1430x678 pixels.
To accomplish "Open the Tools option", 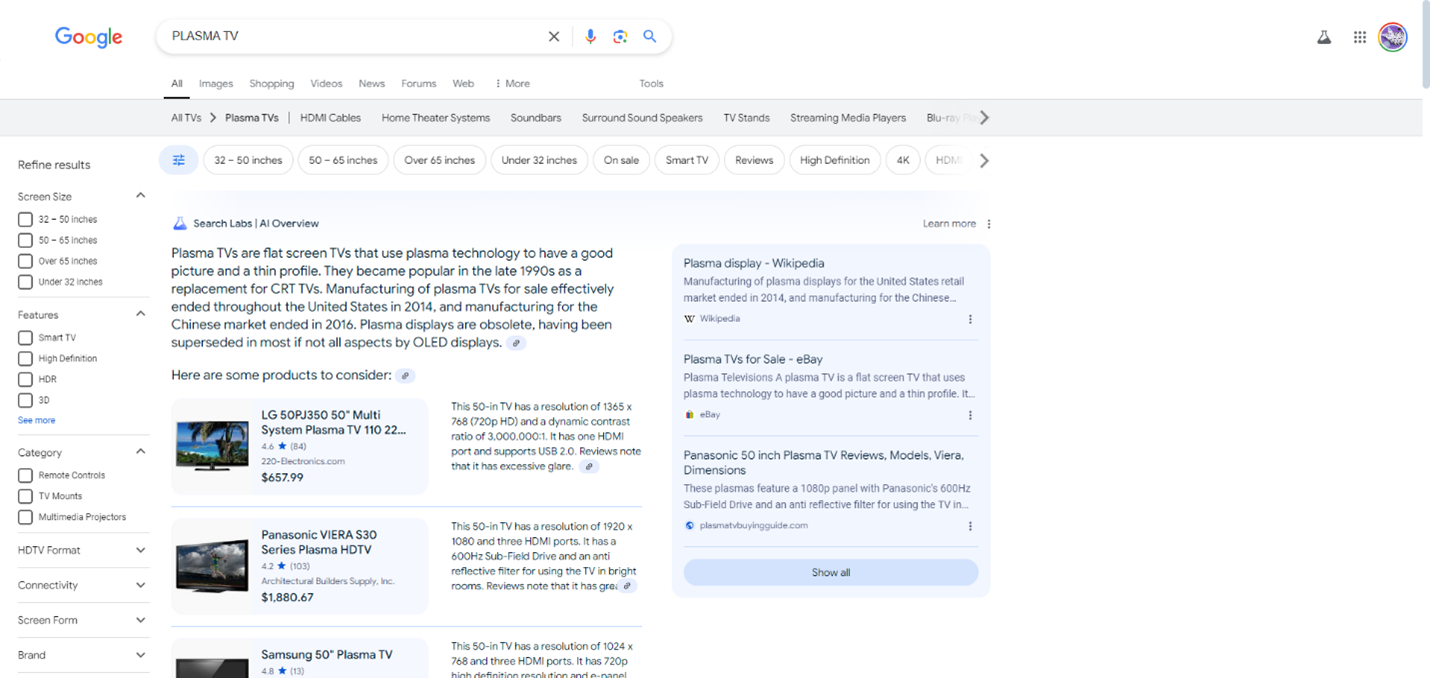I will pos(652,84).
